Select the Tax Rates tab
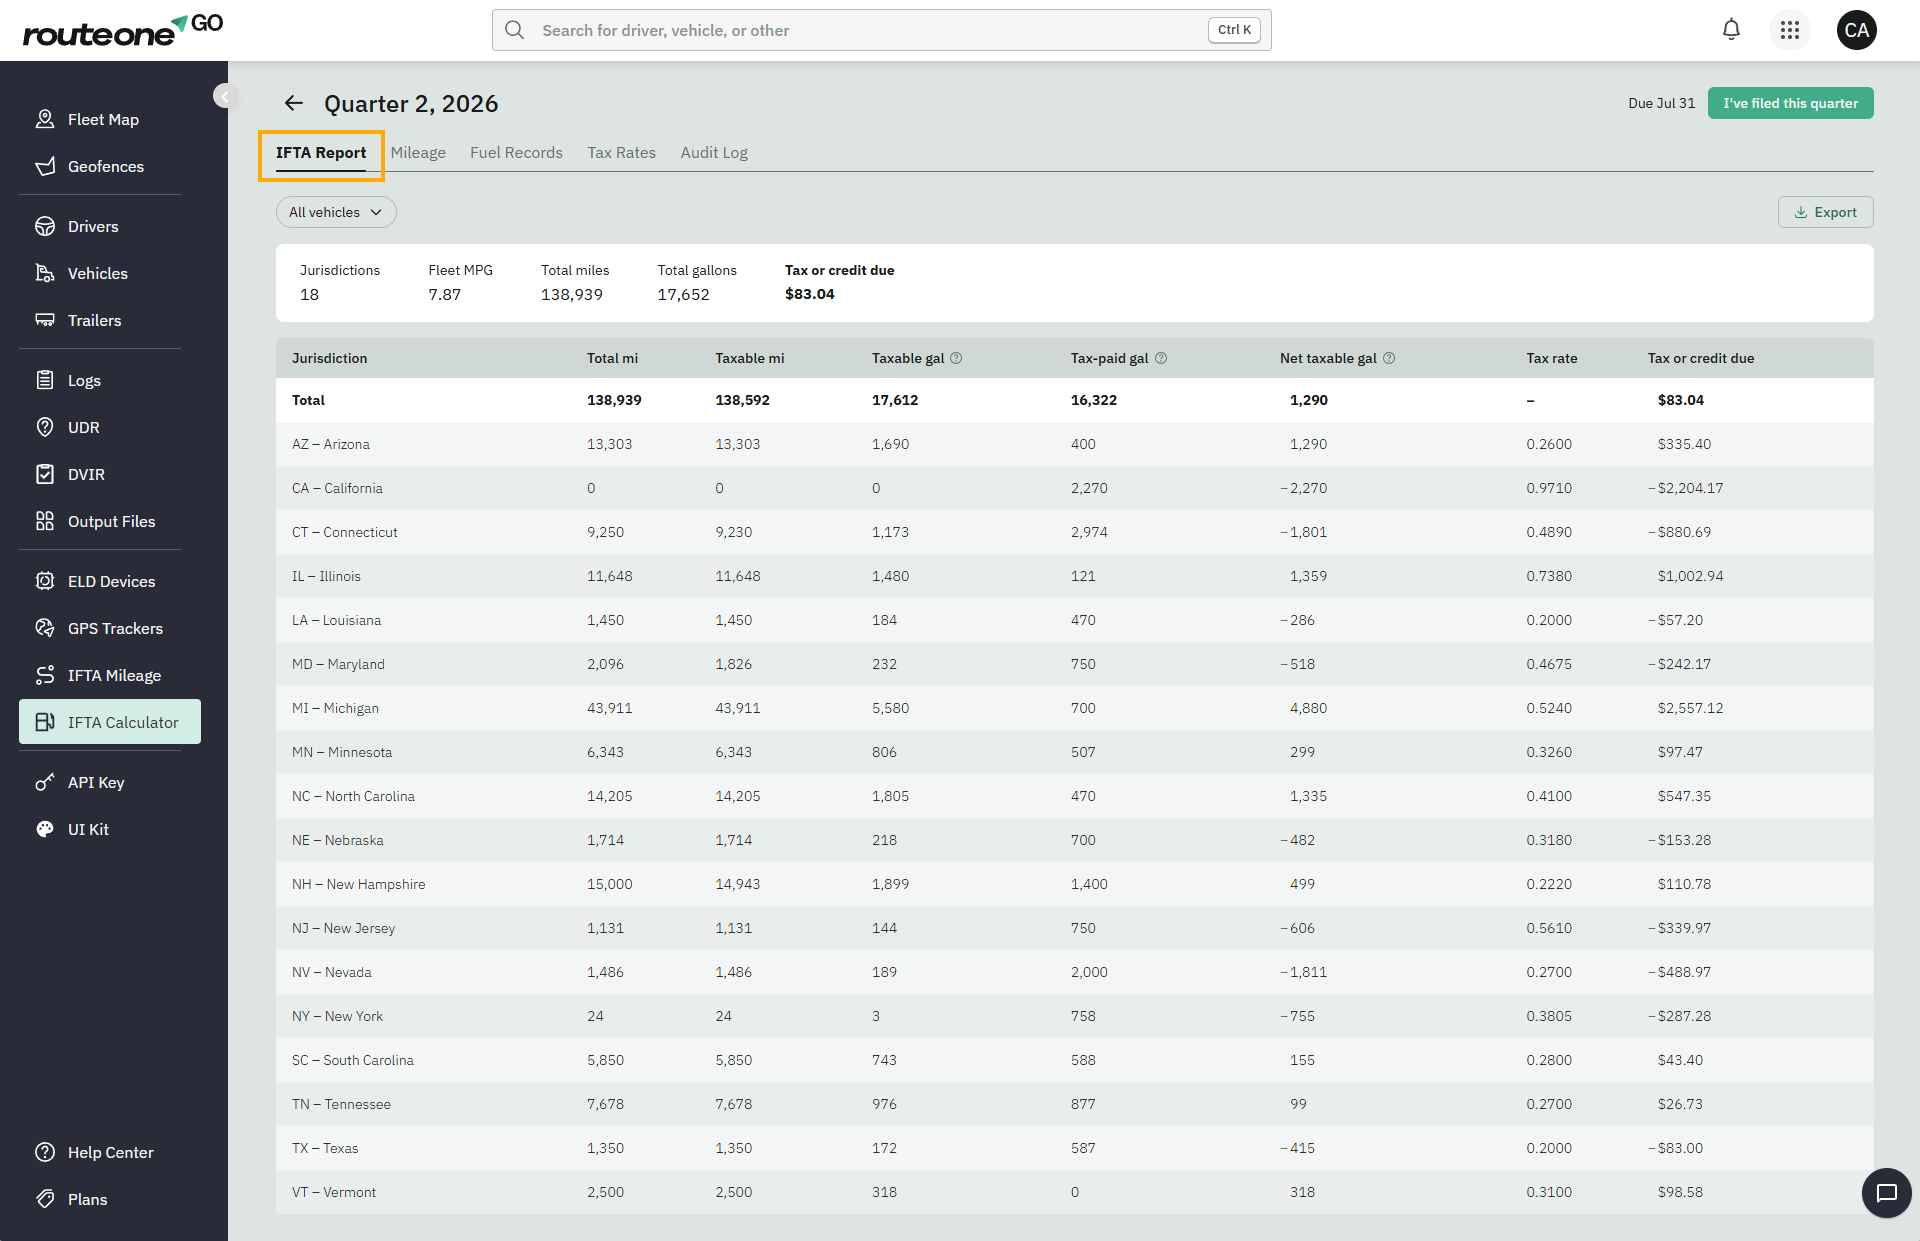This screenshot has width=1920, height=1241. tap(621, 152)
